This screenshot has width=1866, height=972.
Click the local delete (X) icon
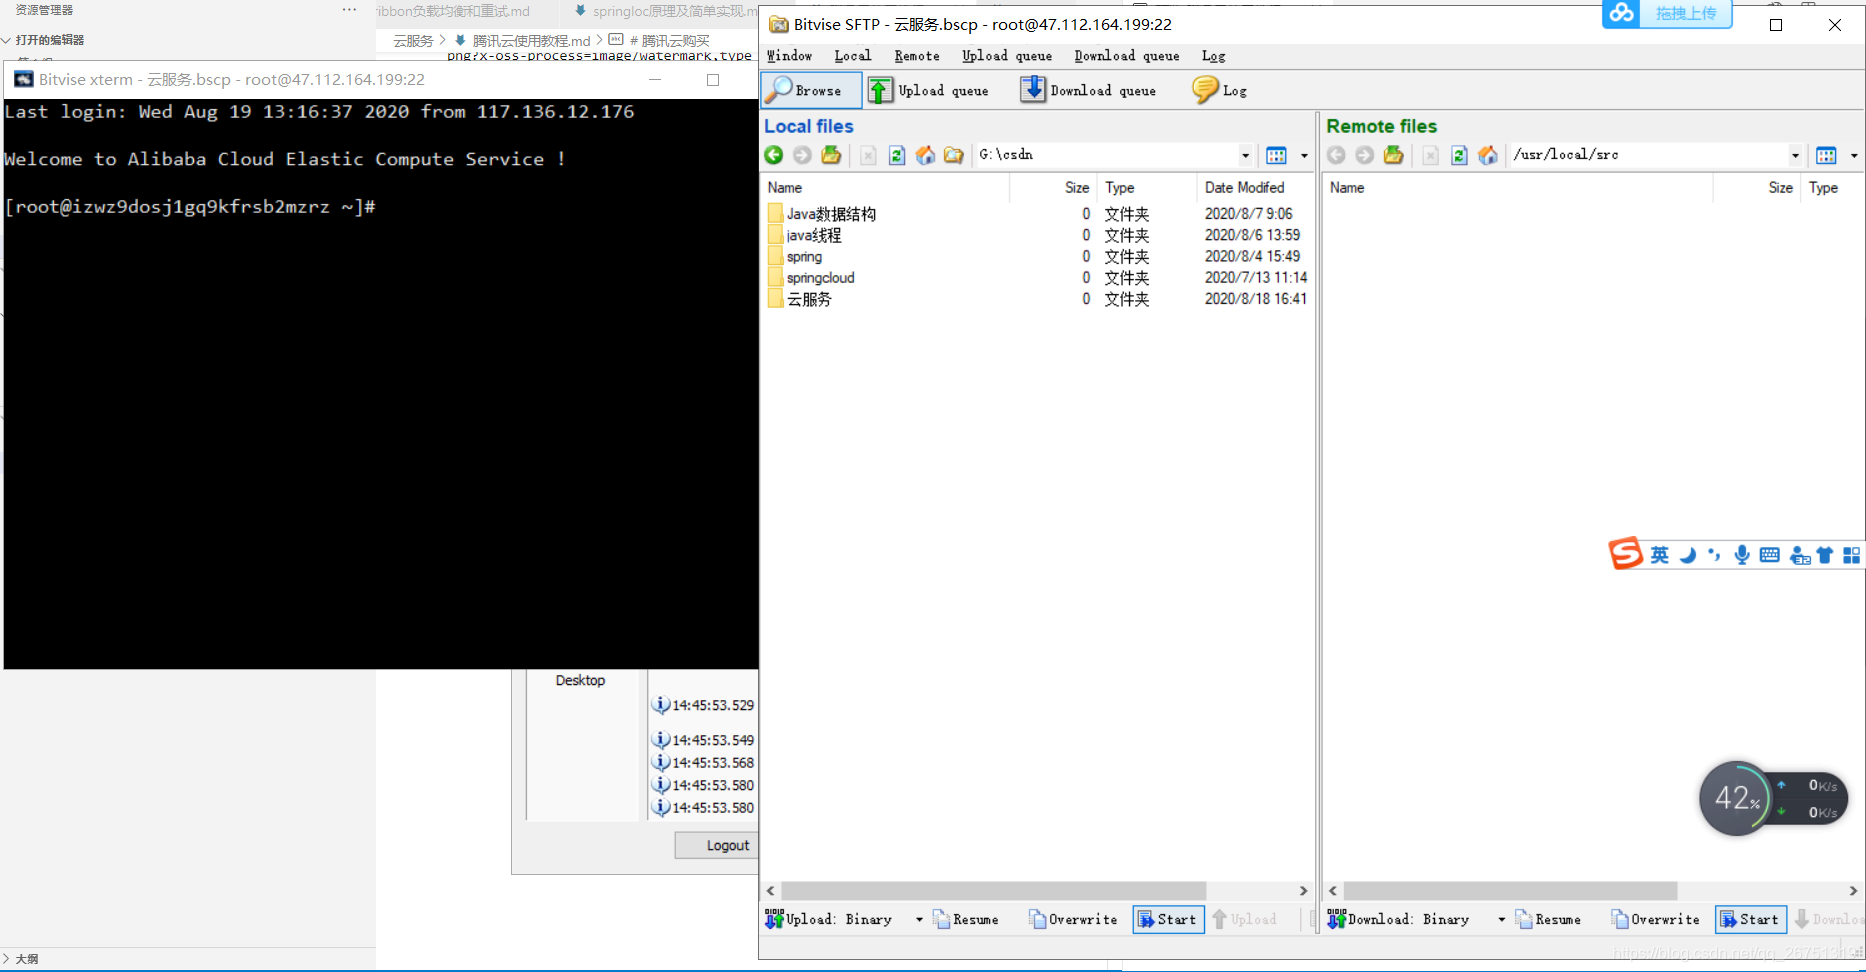click(868, 155)
